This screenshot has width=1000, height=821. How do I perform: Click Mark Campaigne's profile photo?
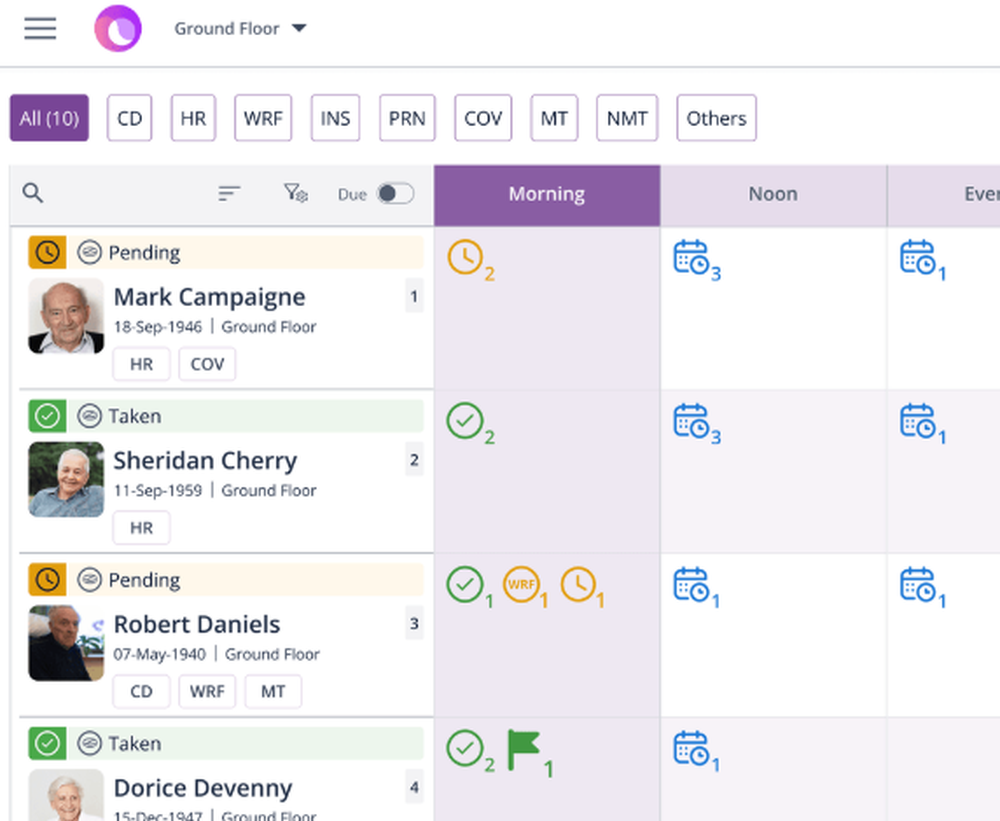65,316
